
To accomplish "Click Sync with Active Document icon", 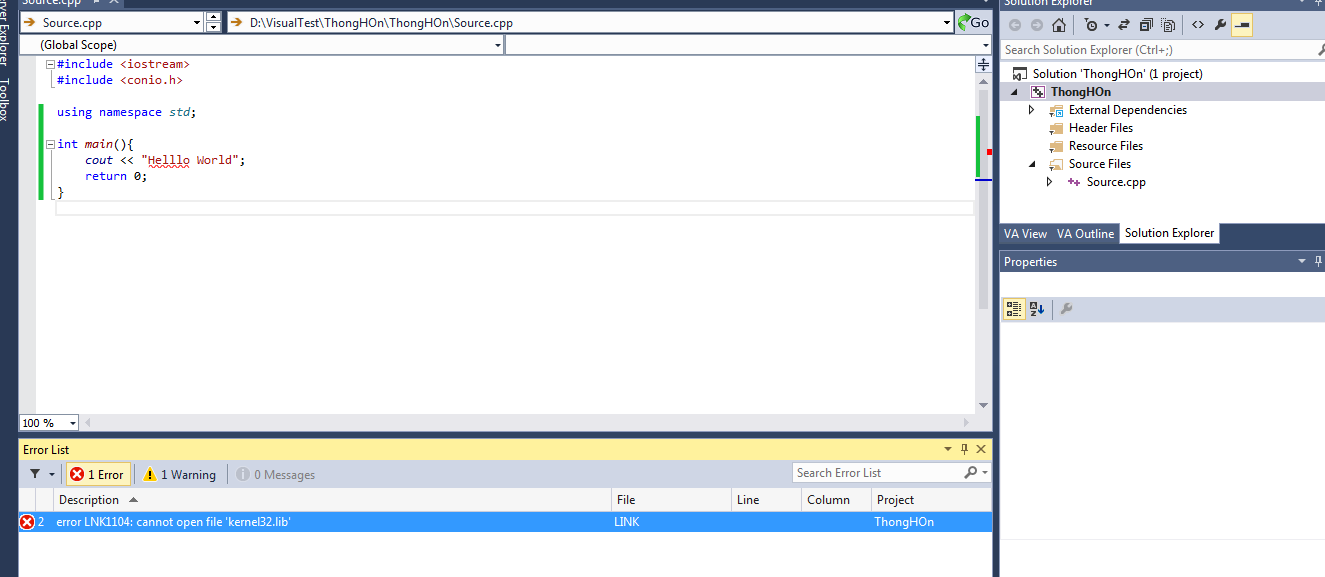I will pos(1124,25).
